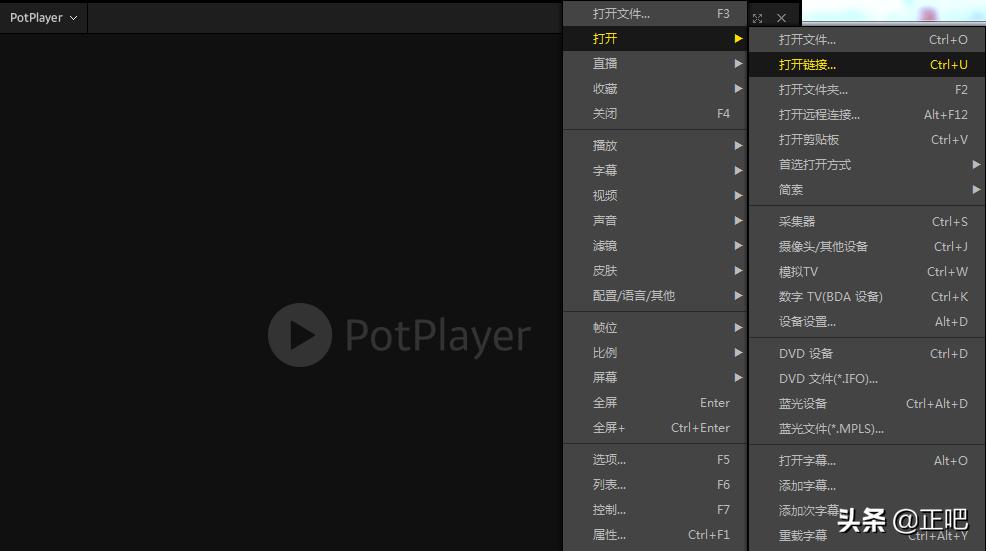Select 蓝光文件(*.MPLS)... item
Screen dimensions: 986x551
pyautogui.click(x=867, y=428)
